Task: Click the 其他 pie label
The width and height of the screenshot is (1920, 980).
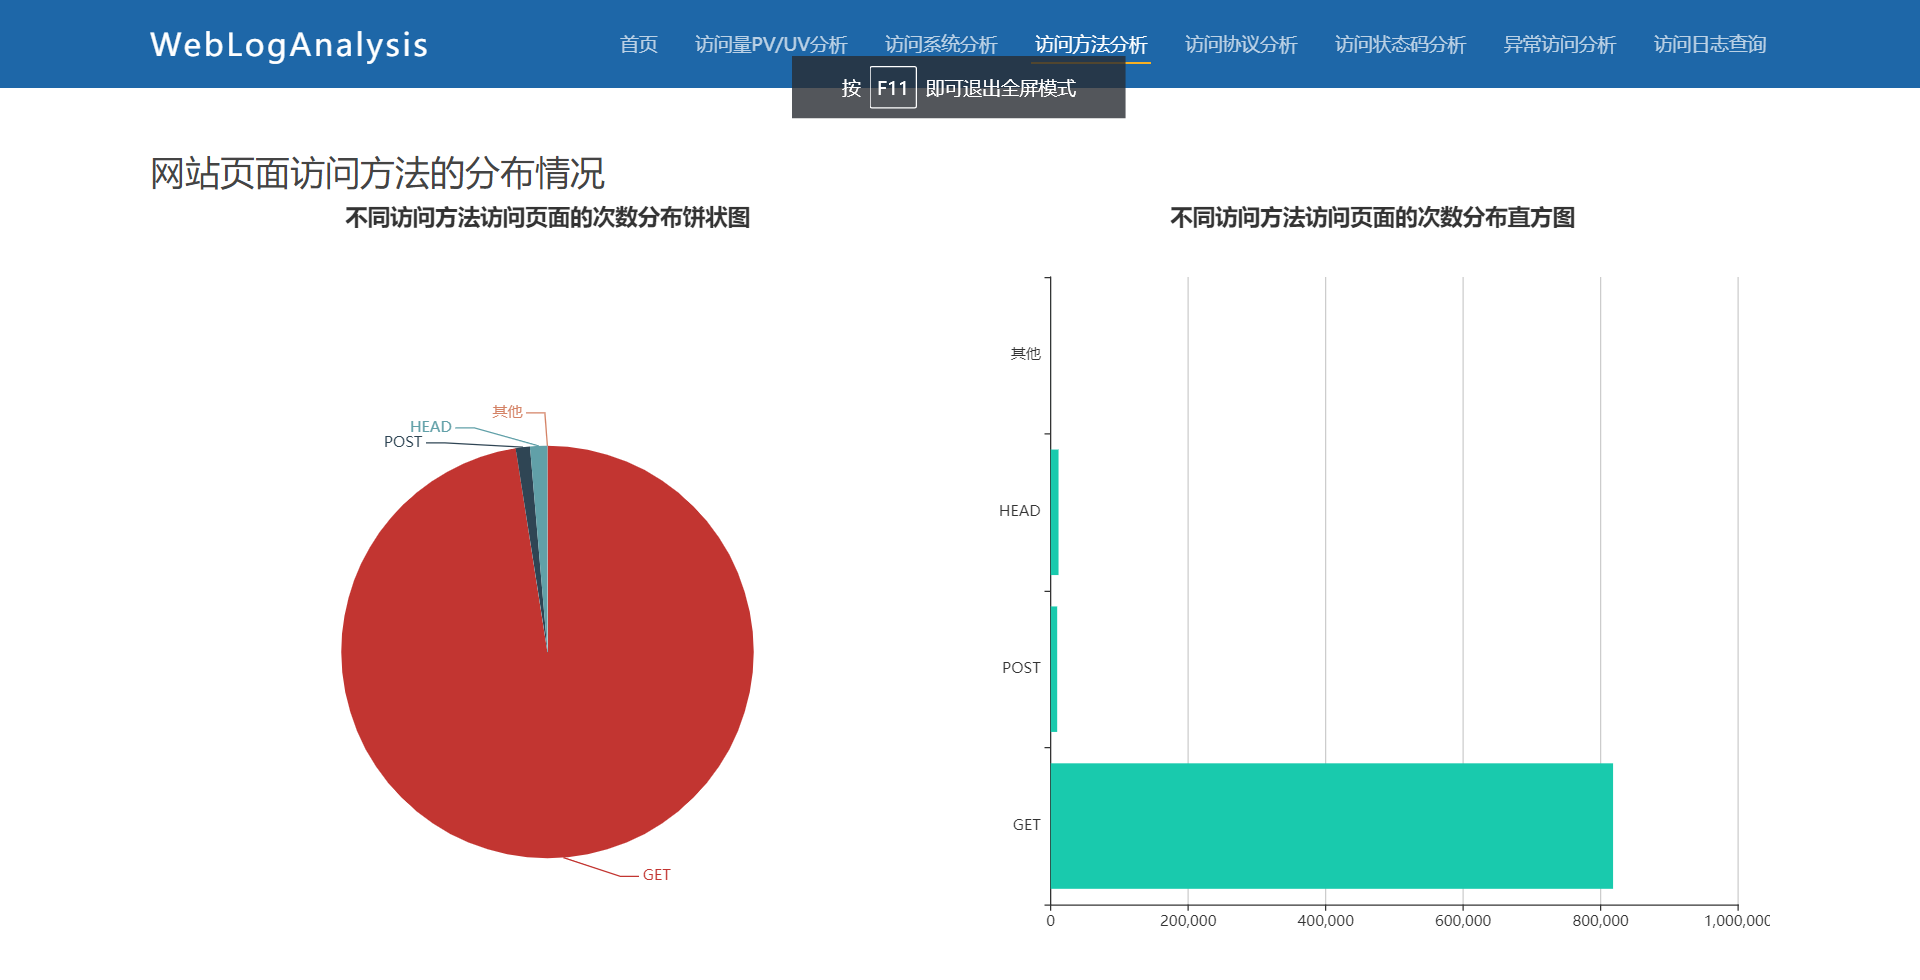Action: coord(507,411)
